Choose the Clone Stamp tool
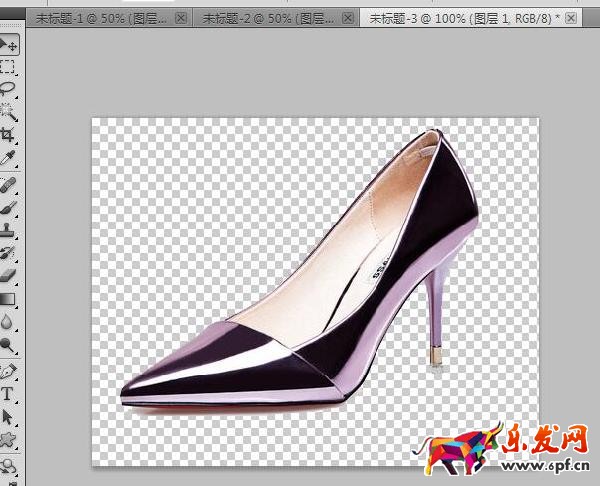 click(x=9, y=230)
